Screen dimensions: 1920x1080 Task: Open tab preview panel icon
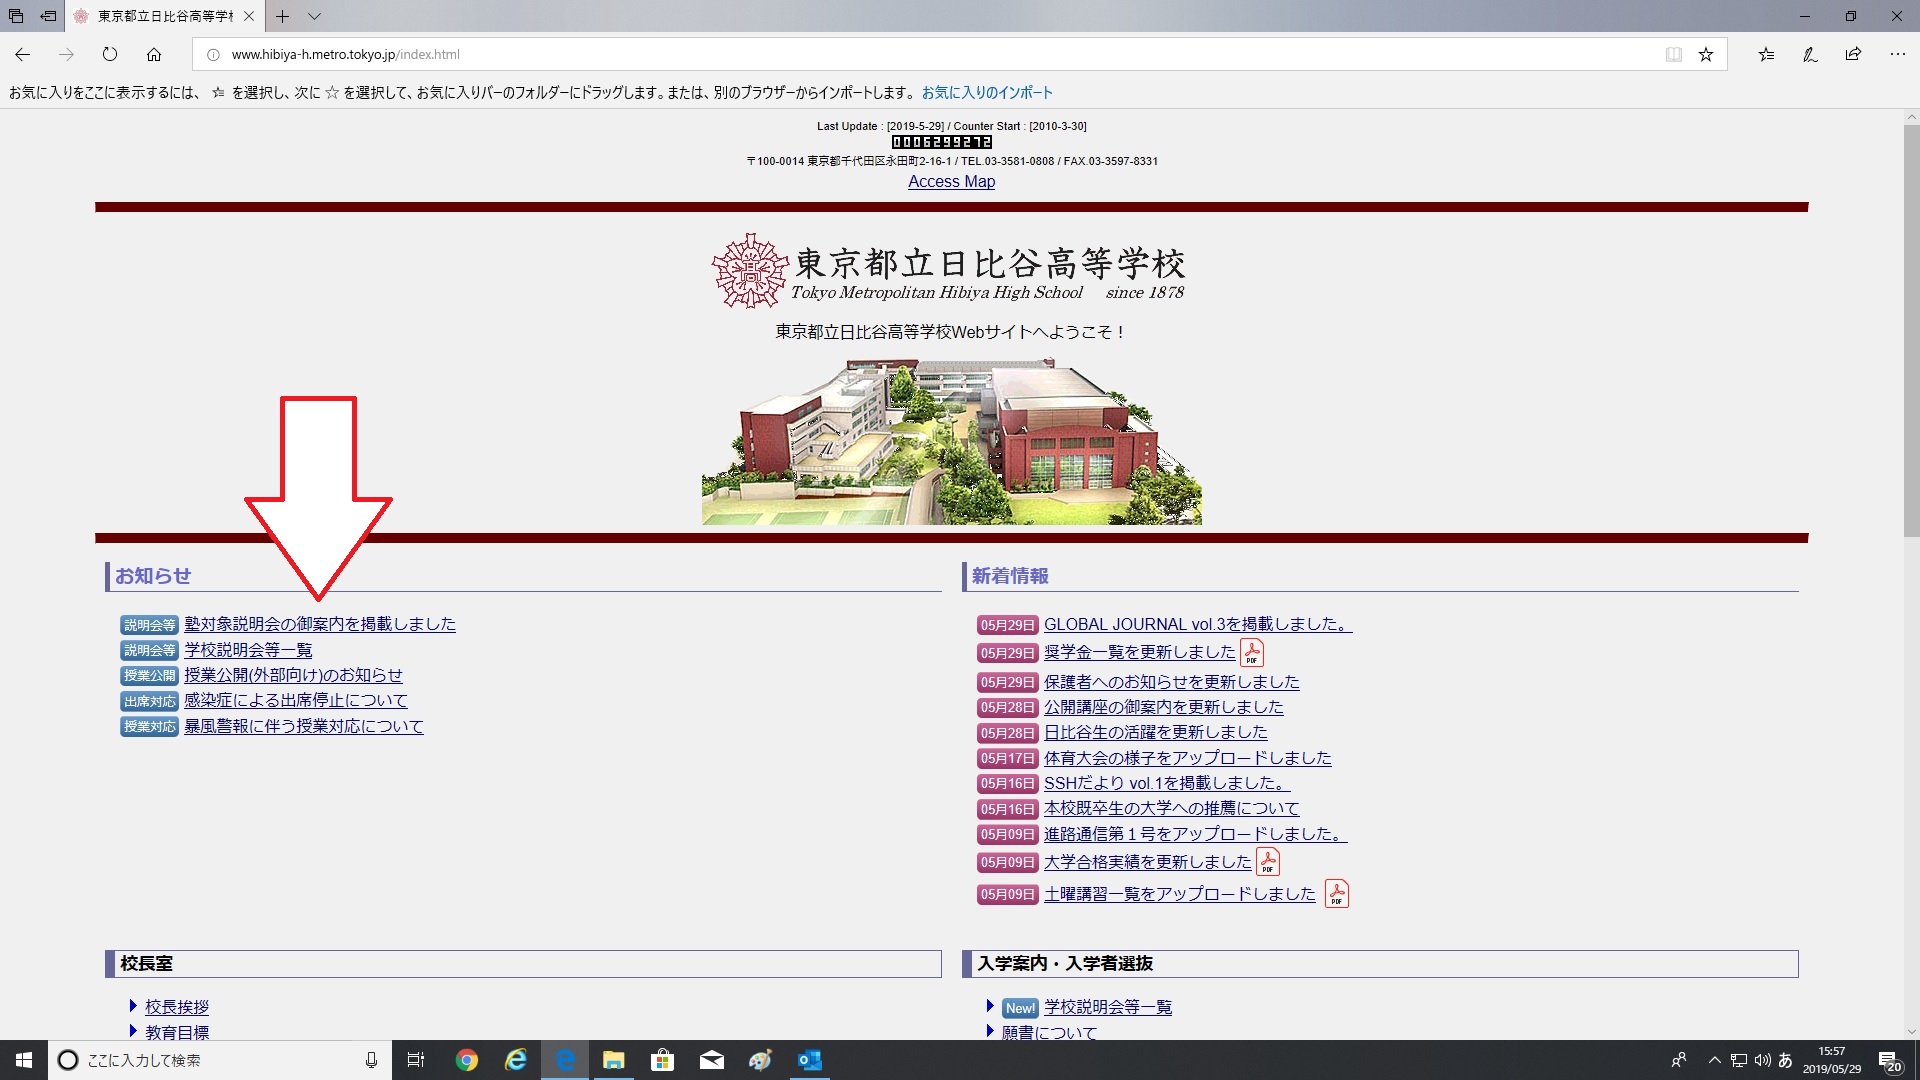16,16
